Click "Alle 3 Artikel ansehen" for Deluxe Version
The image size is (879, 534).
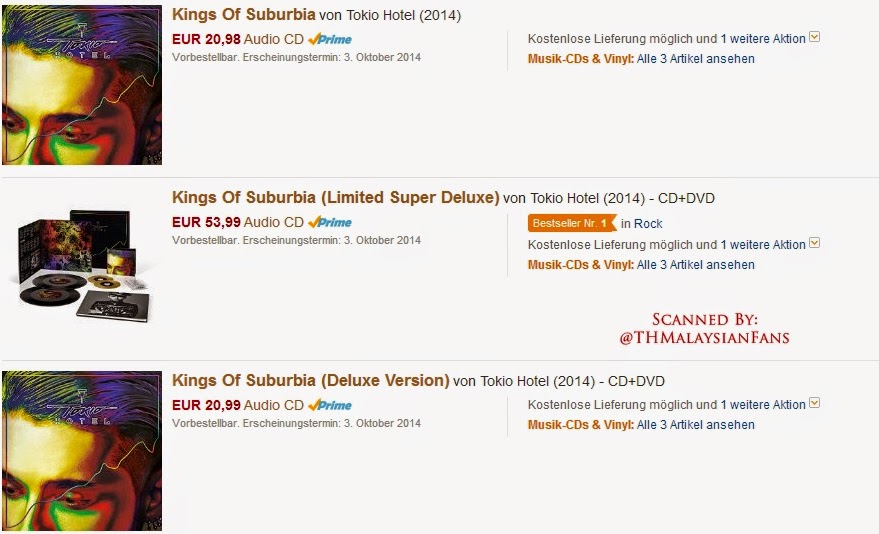(x=695, y=425)
